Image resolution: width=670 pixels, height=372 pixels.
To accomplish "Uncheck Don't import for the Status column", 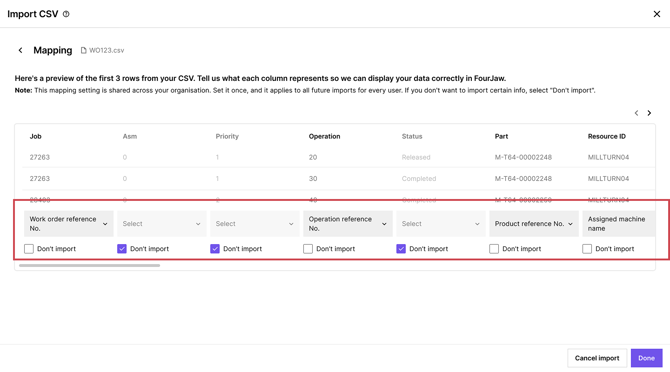I will click(401, 249).
